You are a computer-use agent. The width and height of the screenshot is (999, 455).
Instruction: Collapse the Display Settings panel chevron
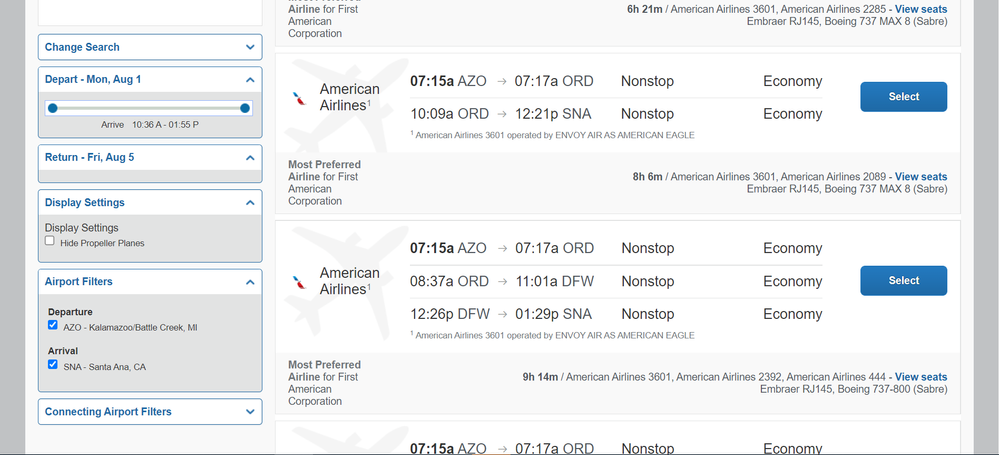click(250, 203)
